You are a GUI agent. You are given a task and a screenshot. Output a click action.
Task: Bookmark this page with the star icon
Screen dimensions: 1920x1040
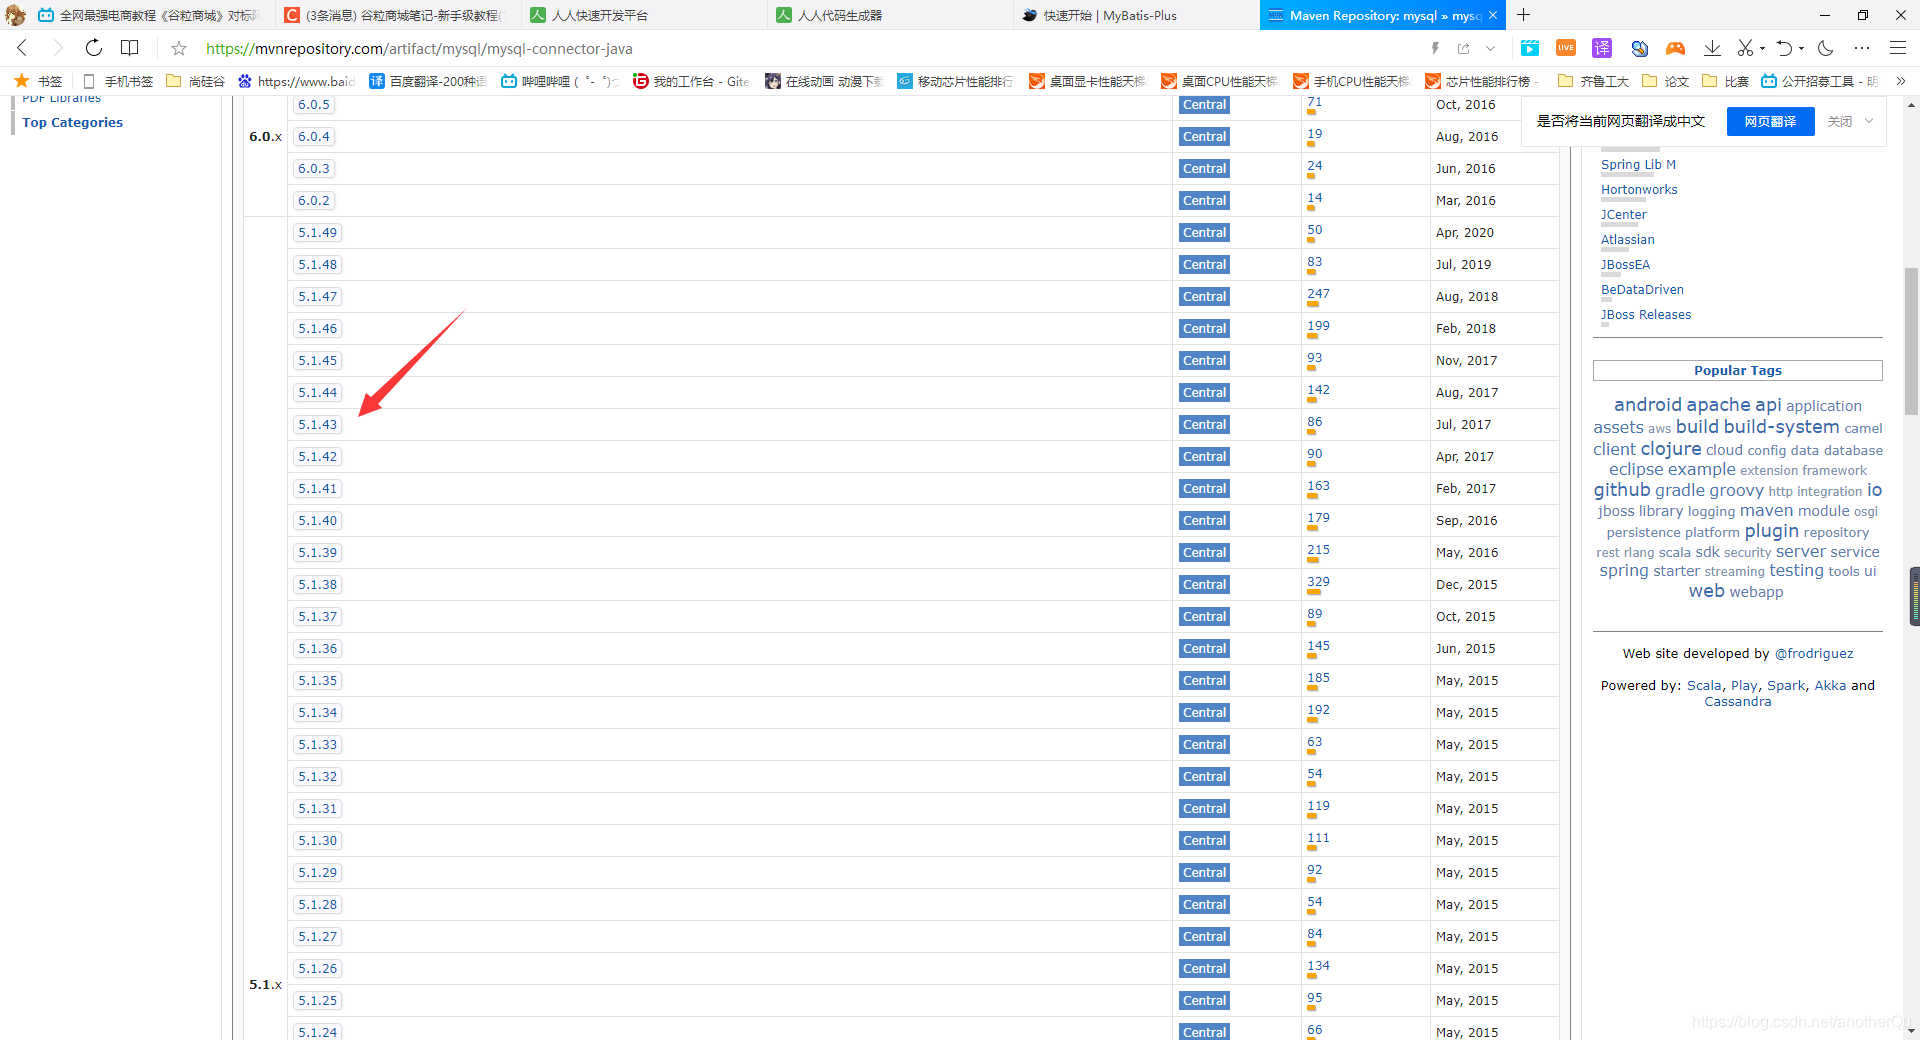pyautogui.click(x=179, y=48)
